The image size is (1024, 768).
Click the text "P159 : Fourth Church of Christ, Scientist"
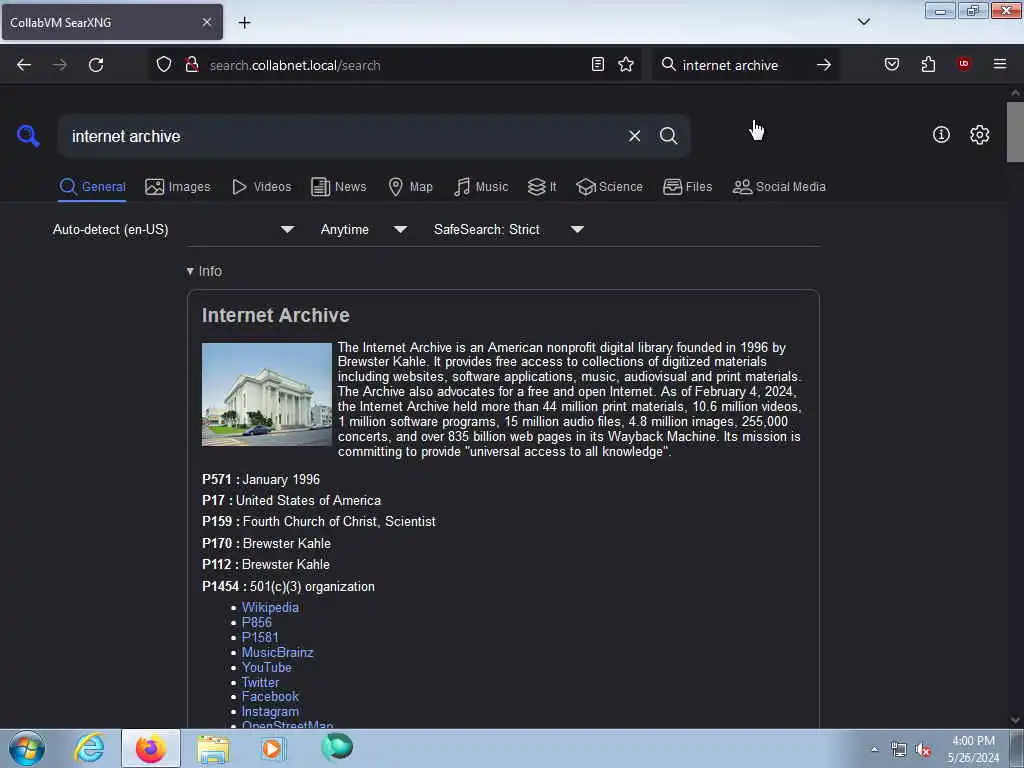(319, 522)
